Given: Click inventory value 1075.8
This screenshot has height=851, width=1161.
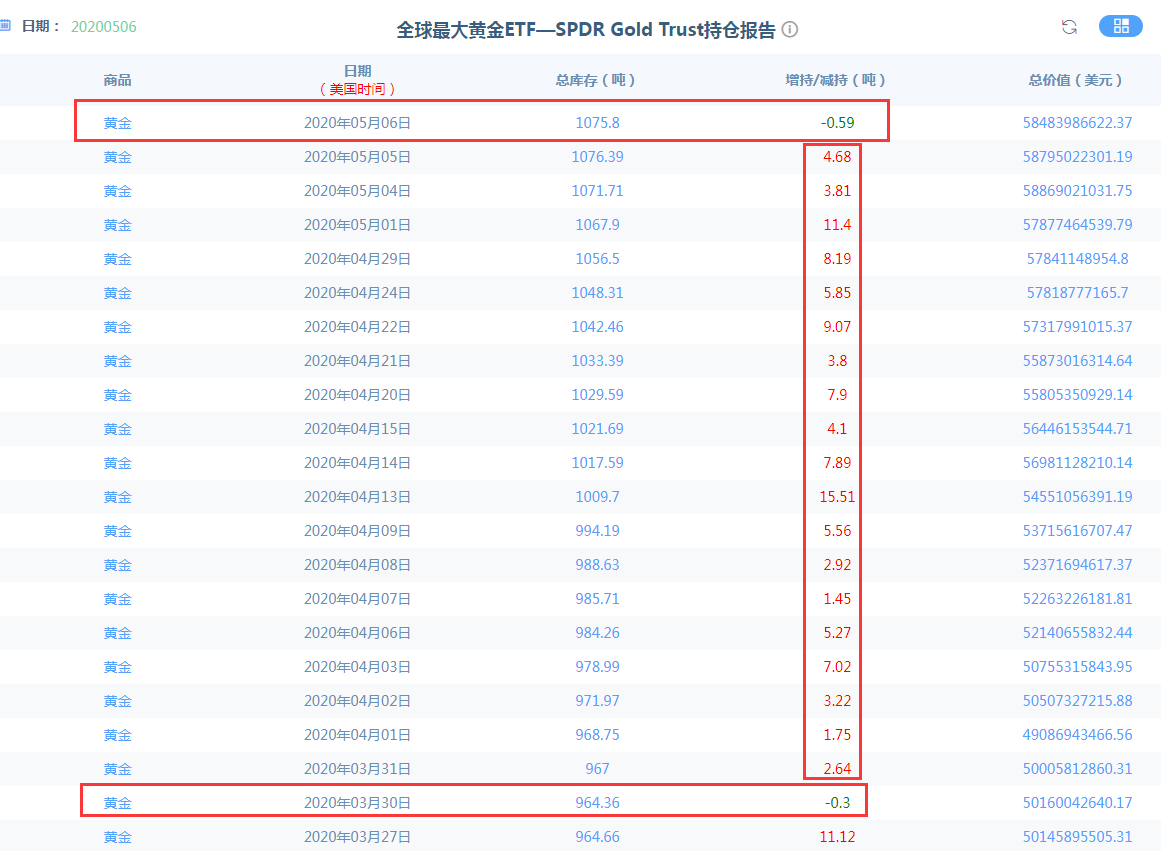Looking at the screenshot, I should point(597,123).
